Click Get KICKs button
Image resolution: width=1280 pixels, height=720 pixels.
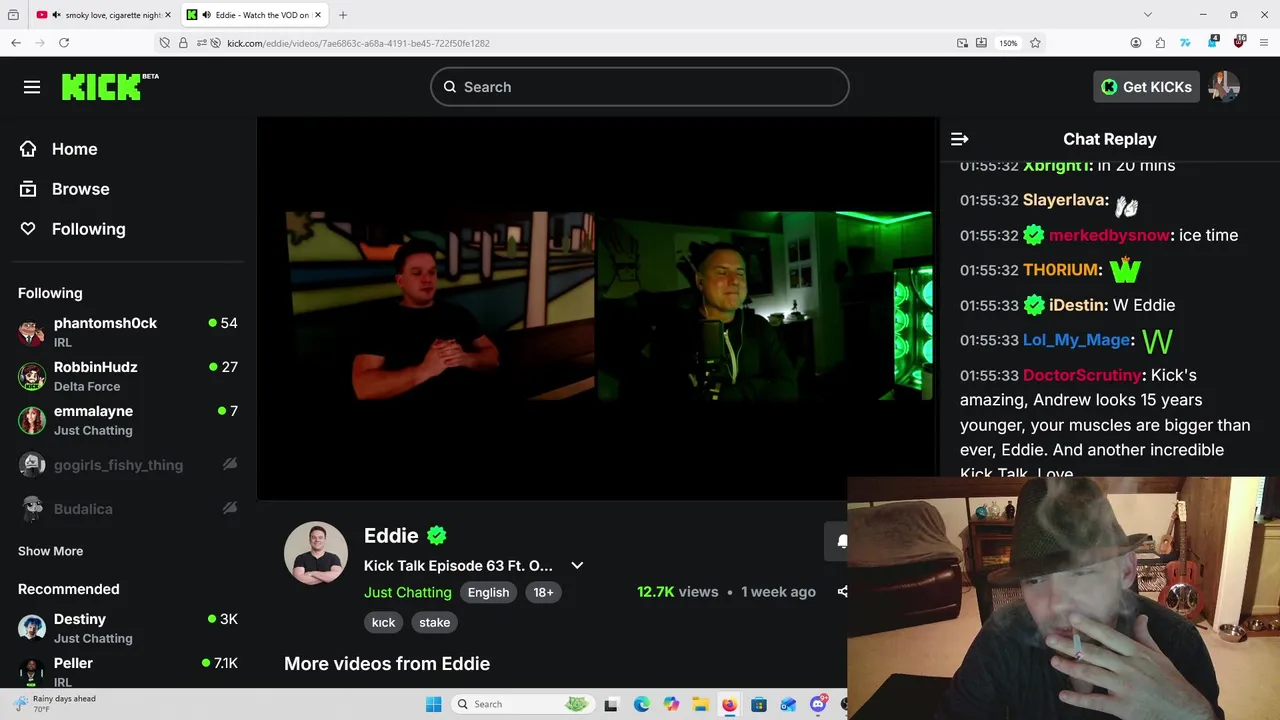pyautogui.click(x=1146, y=87)
